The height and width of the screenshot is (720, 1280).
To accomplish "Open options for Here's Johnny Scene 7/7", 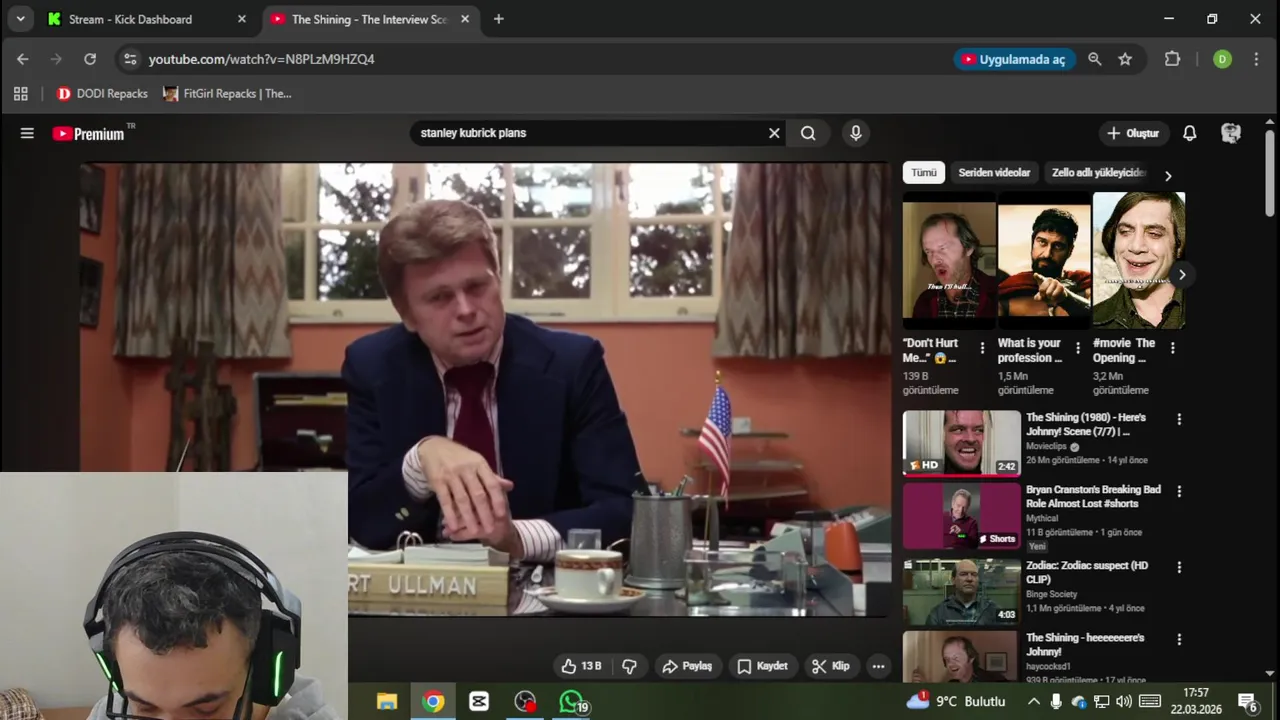I will pos(1179,420).
